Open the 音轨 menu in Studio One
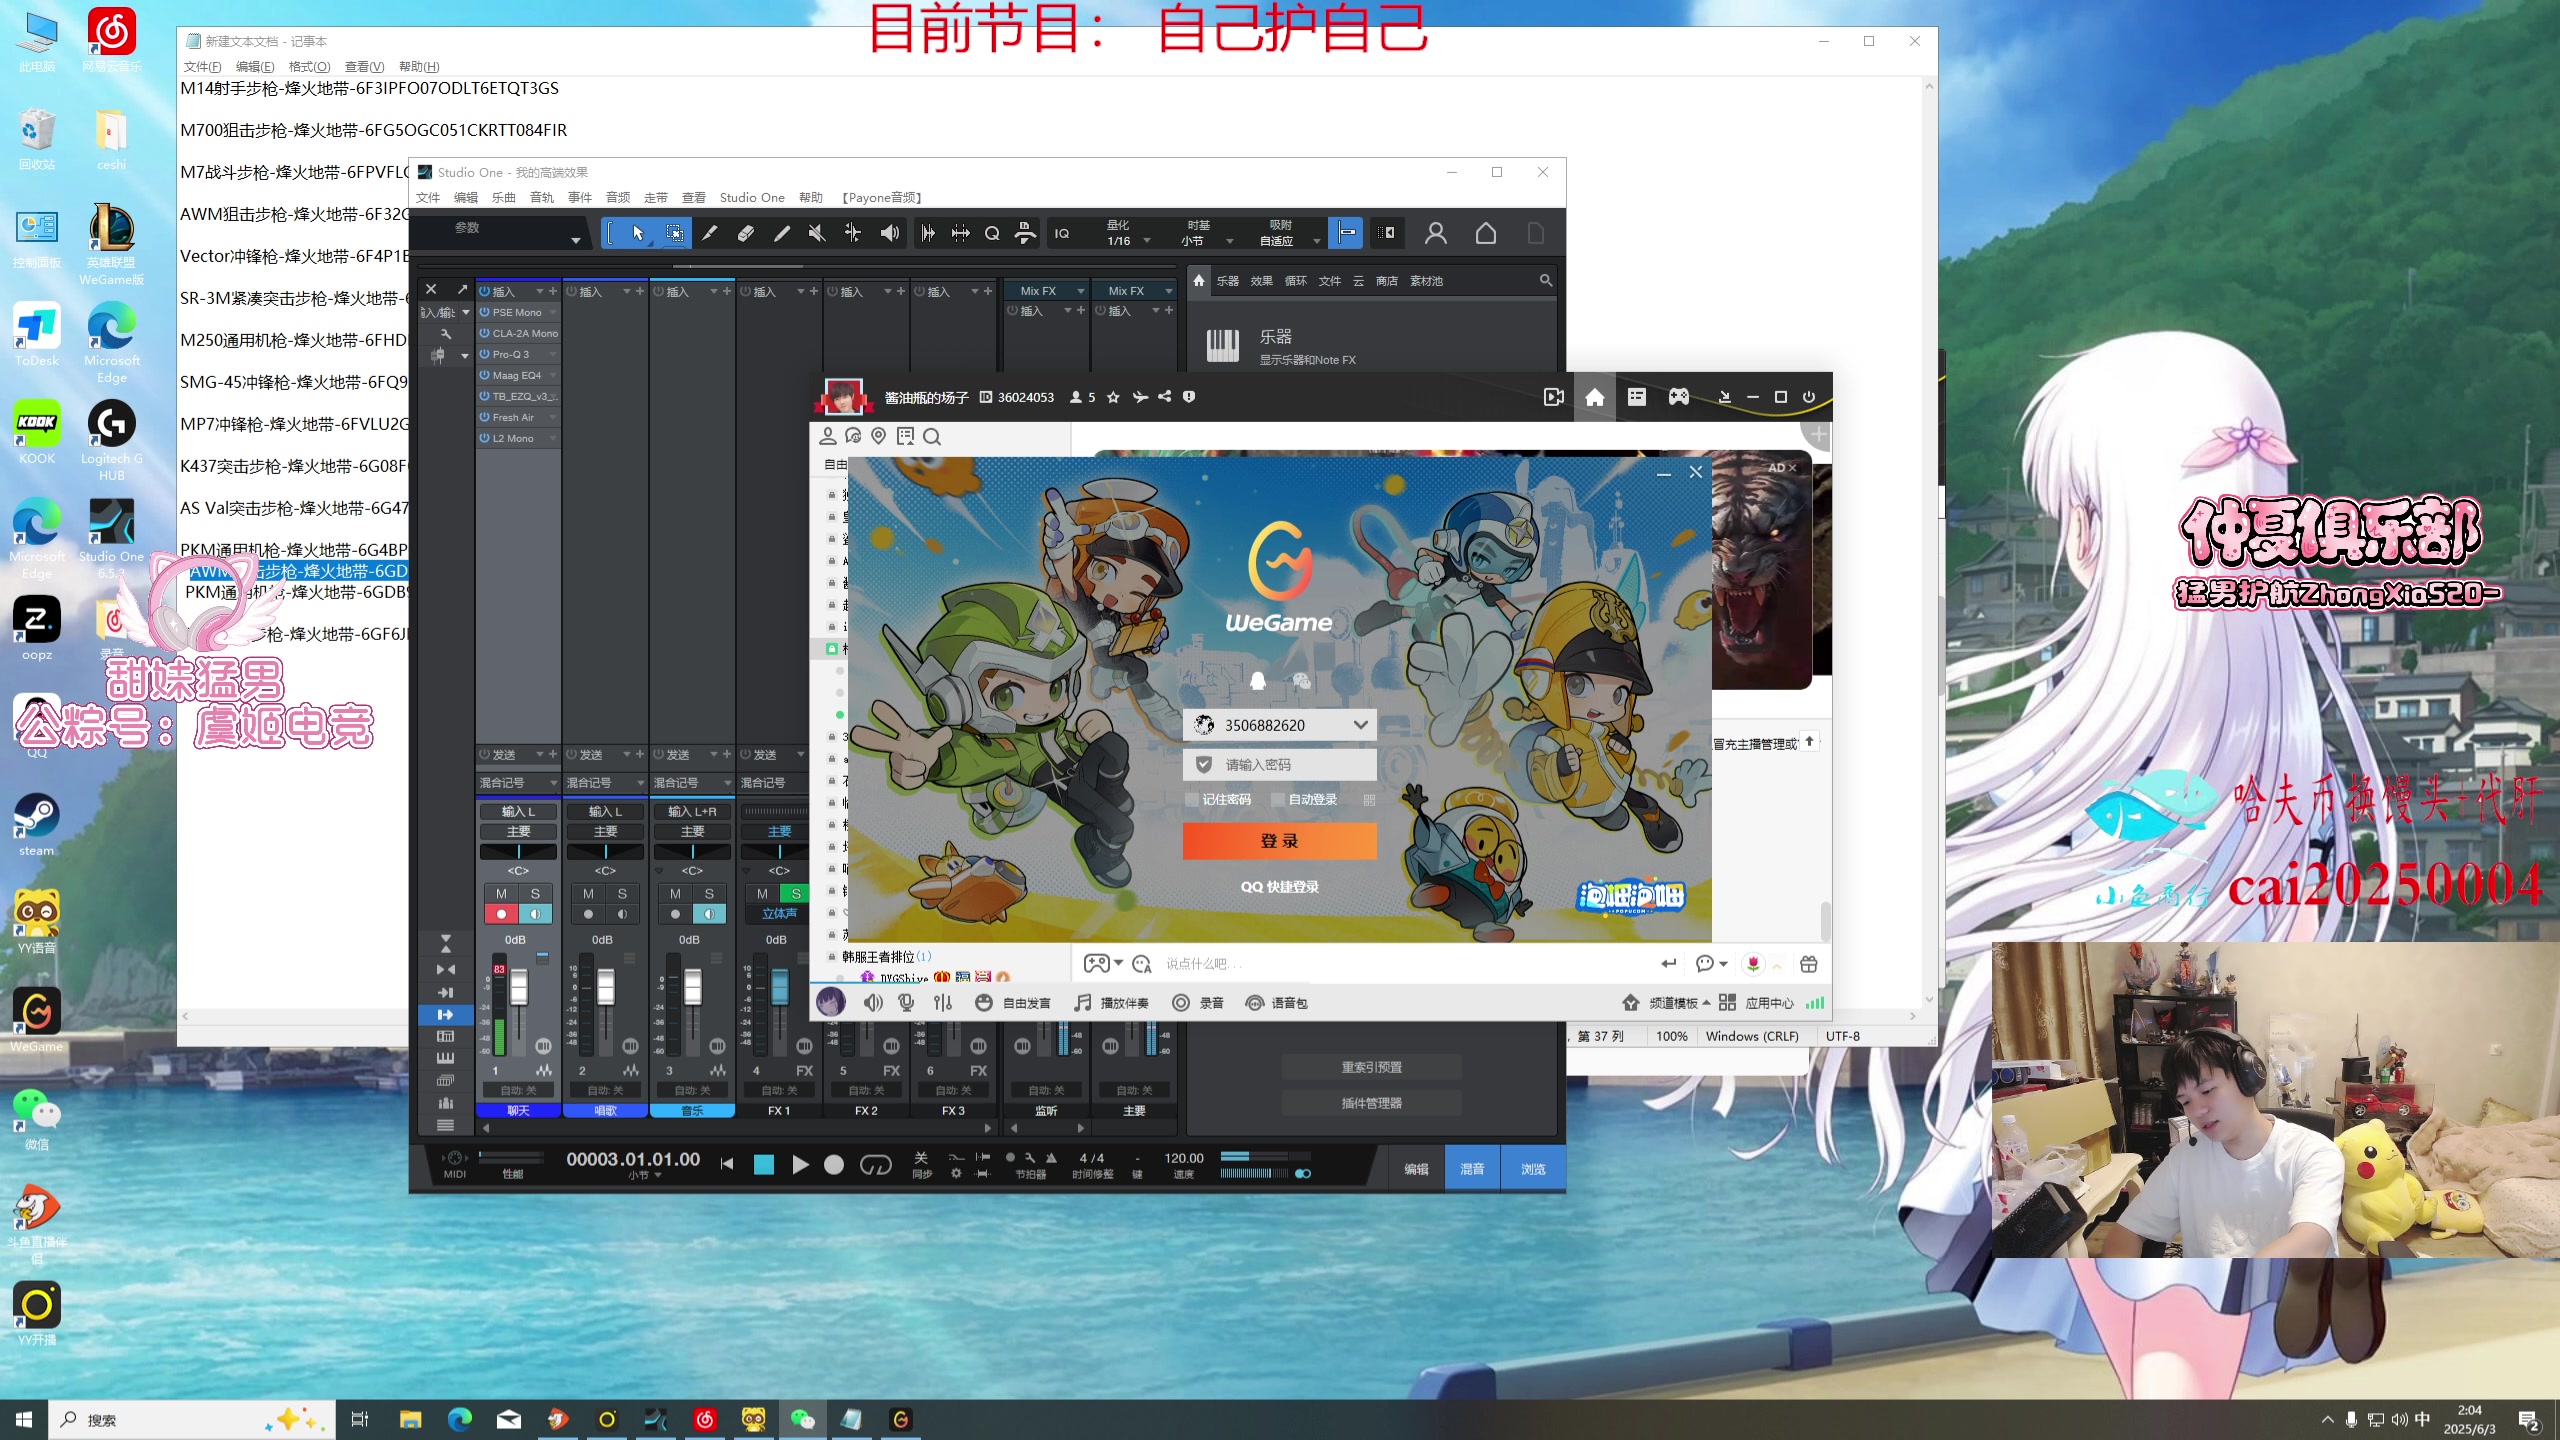 (x=541, y=197)
